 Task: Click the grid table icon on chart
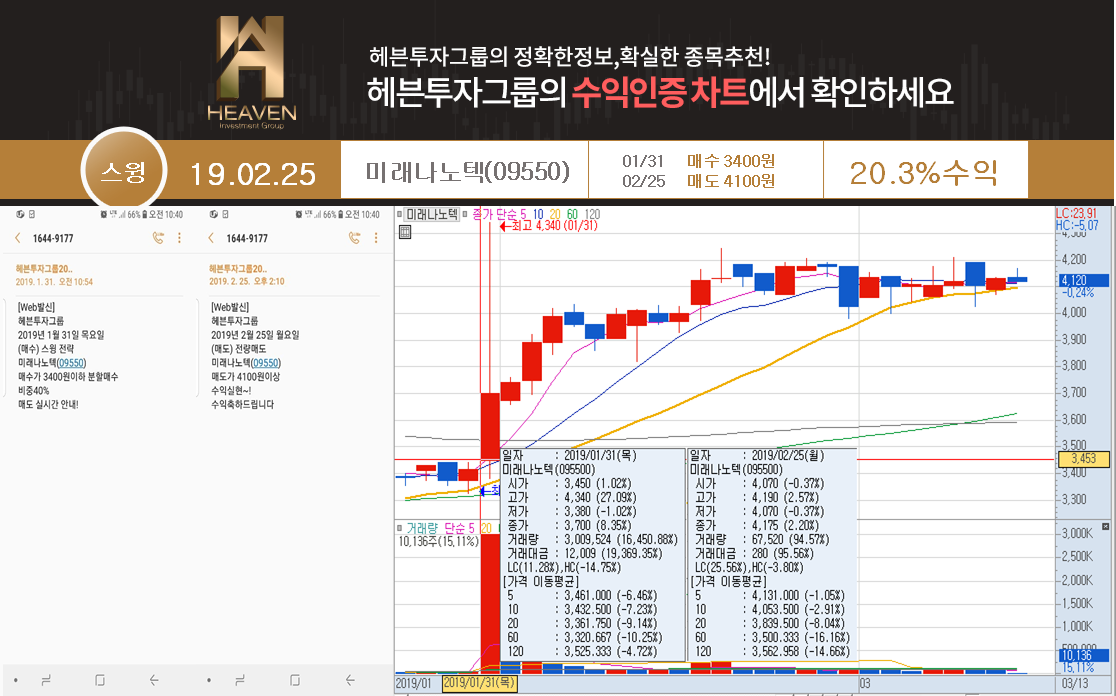[x=405, y=231]
